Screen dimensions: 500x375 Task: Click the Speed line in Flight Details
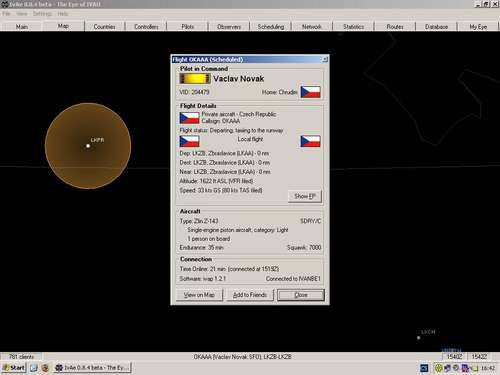[221, 190]
